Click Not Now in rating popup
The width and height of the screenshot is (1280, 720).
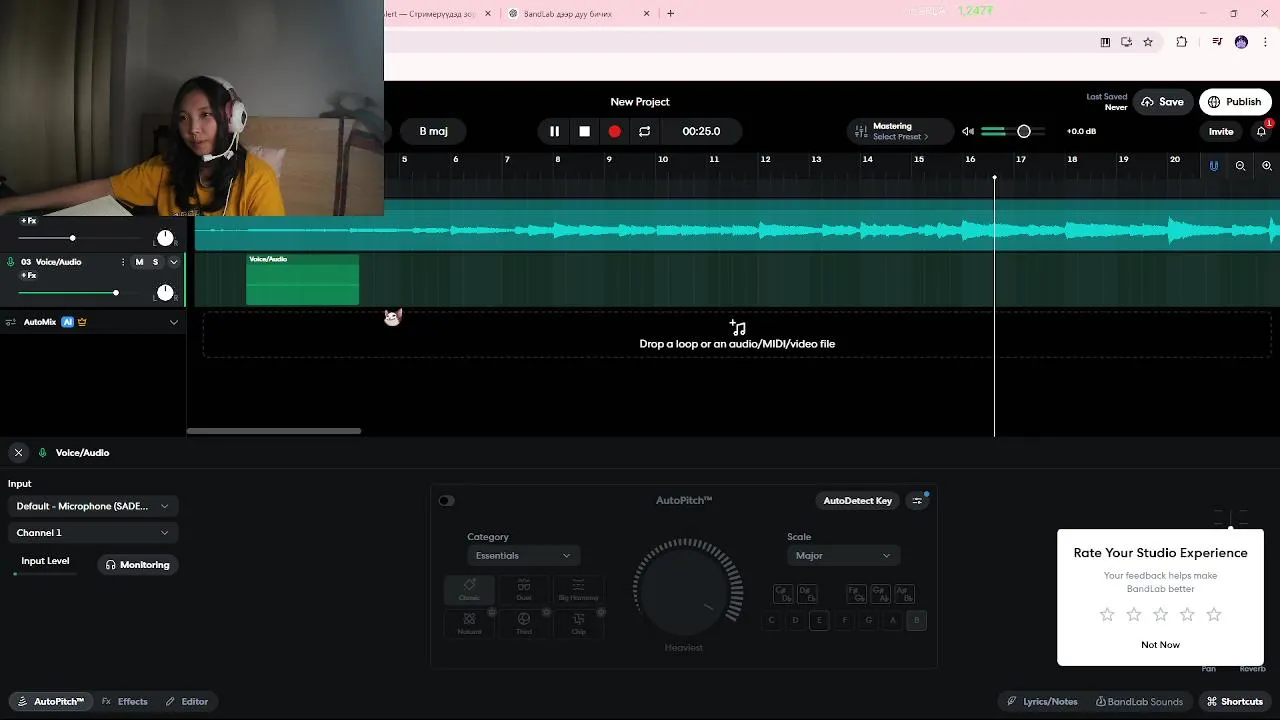pyautogui.click(x=1160, y=645)
